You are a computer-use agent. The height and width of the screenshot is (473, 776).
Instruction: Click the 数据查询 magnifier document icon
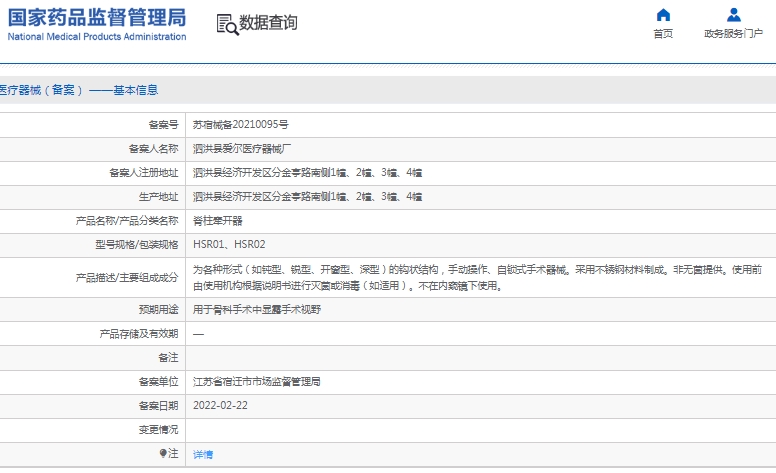(x=227, y=24)
